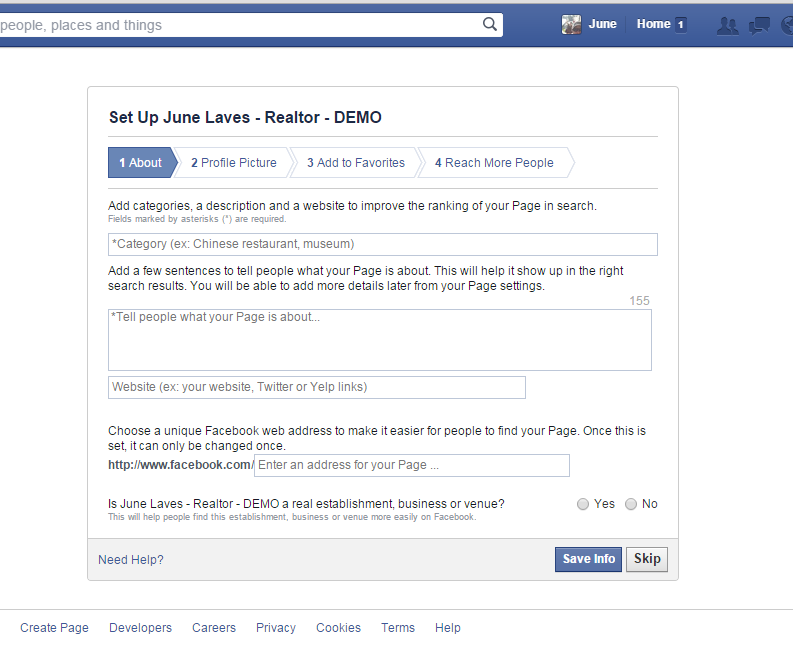
Task: Open the Help footer link
Action: pos(448,628)
